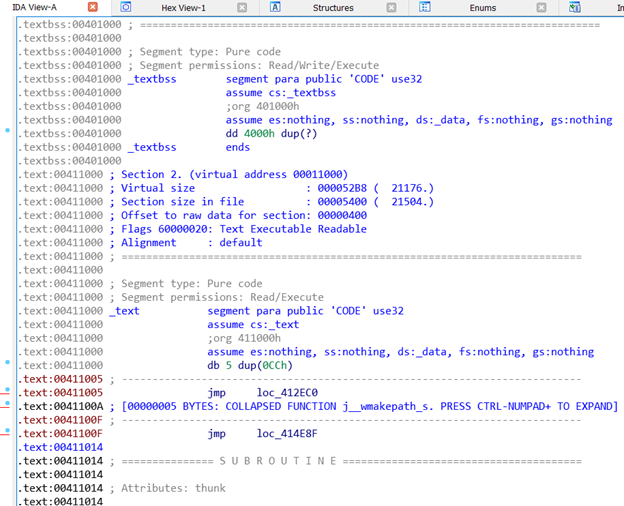
Task: Click breakpoint dot beside 'jmp loc_412EC0' line
Action: pos(8,389)
